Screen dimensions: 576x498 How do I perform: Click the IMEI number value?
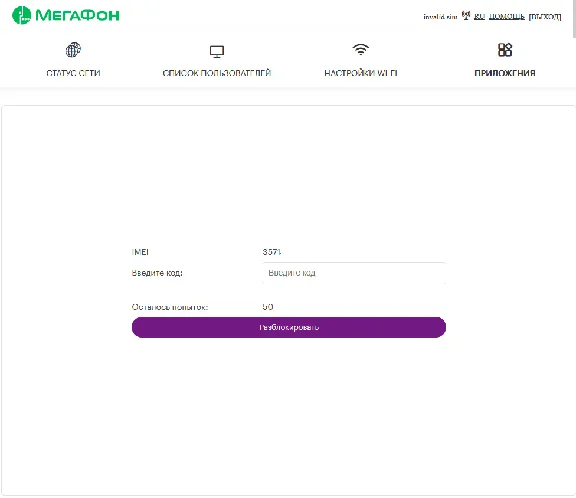[x=272, y=252]
